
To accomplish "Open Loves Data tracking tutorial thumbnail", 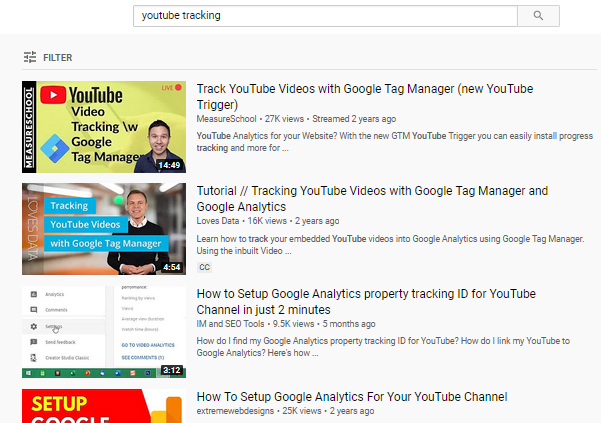I will tap(104, 229).
